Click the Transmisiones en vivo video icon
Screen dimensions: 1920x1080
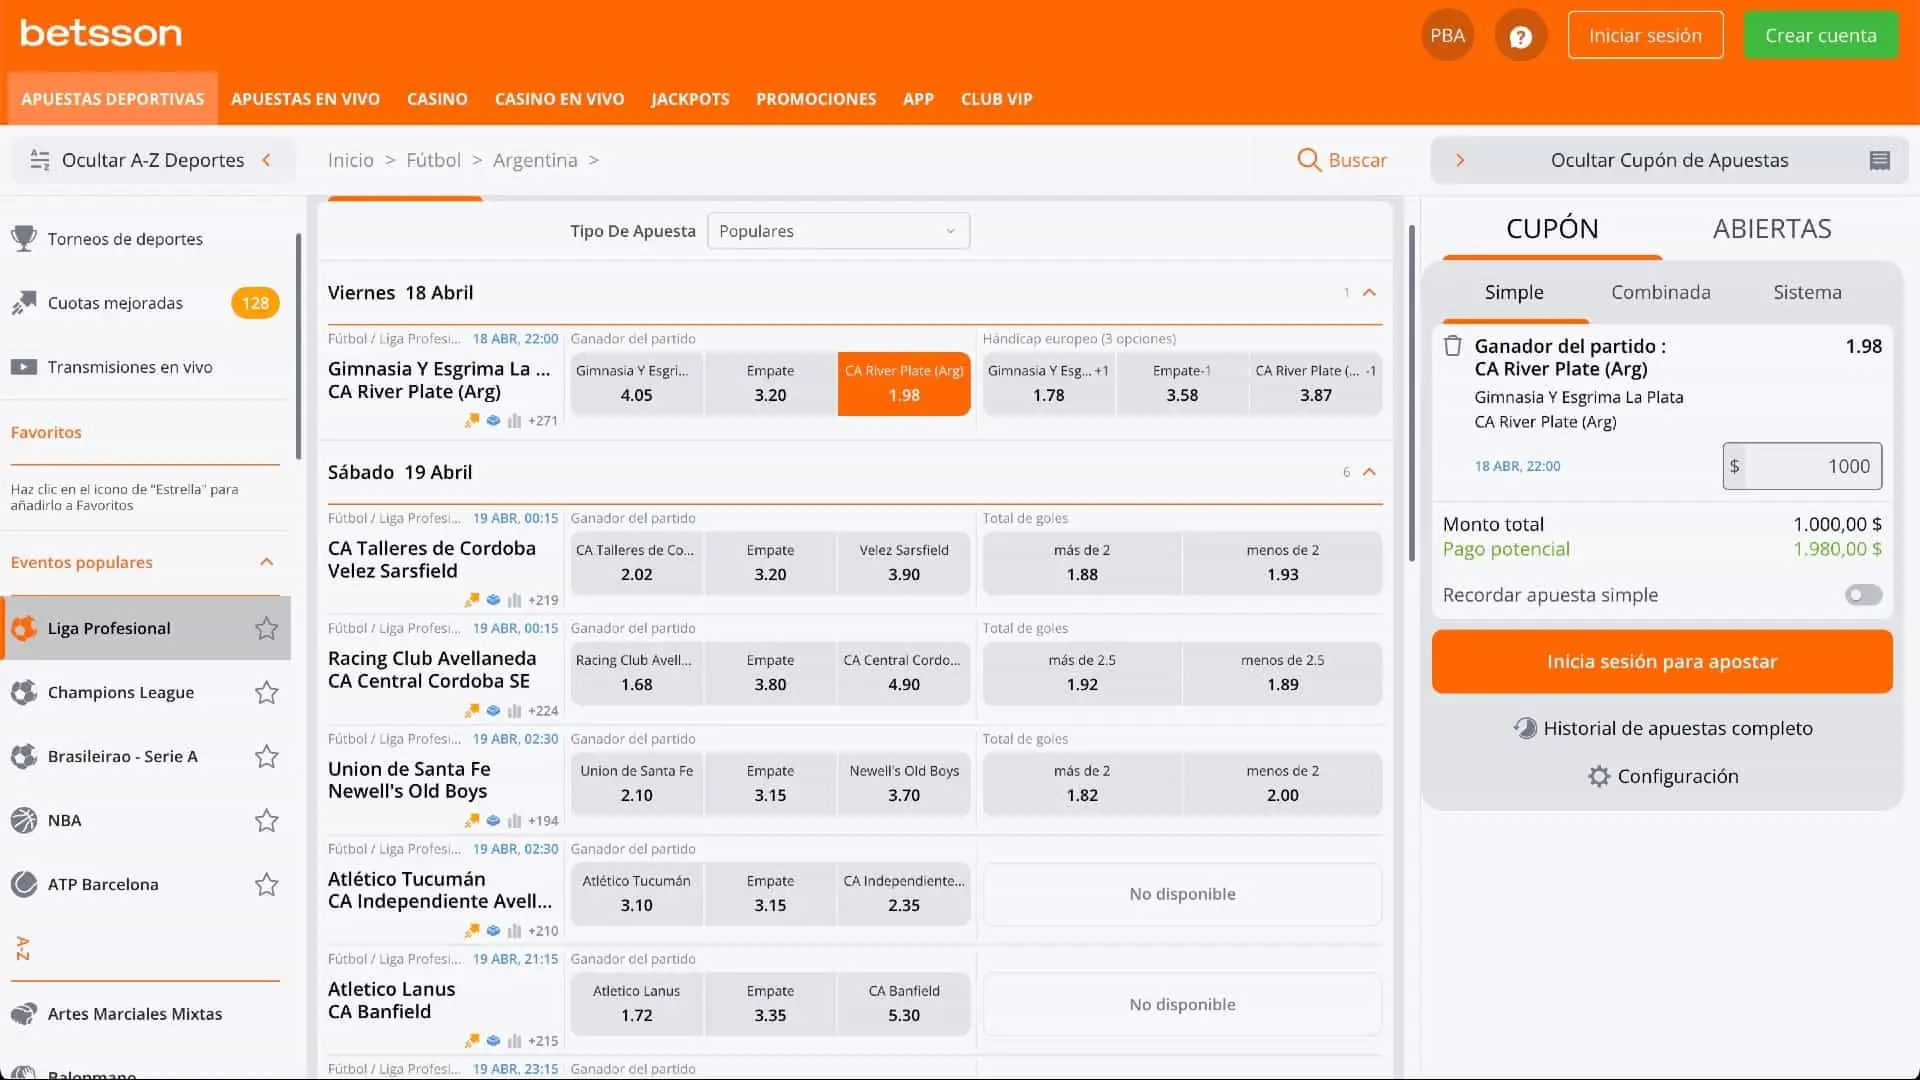pos(24,367)
